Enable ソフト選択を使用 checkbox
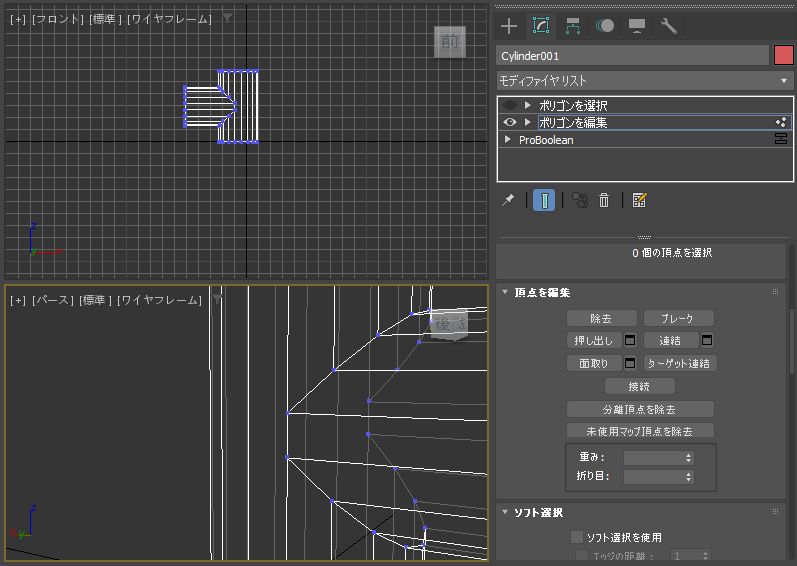797x566 pixels. click(577, 537)
